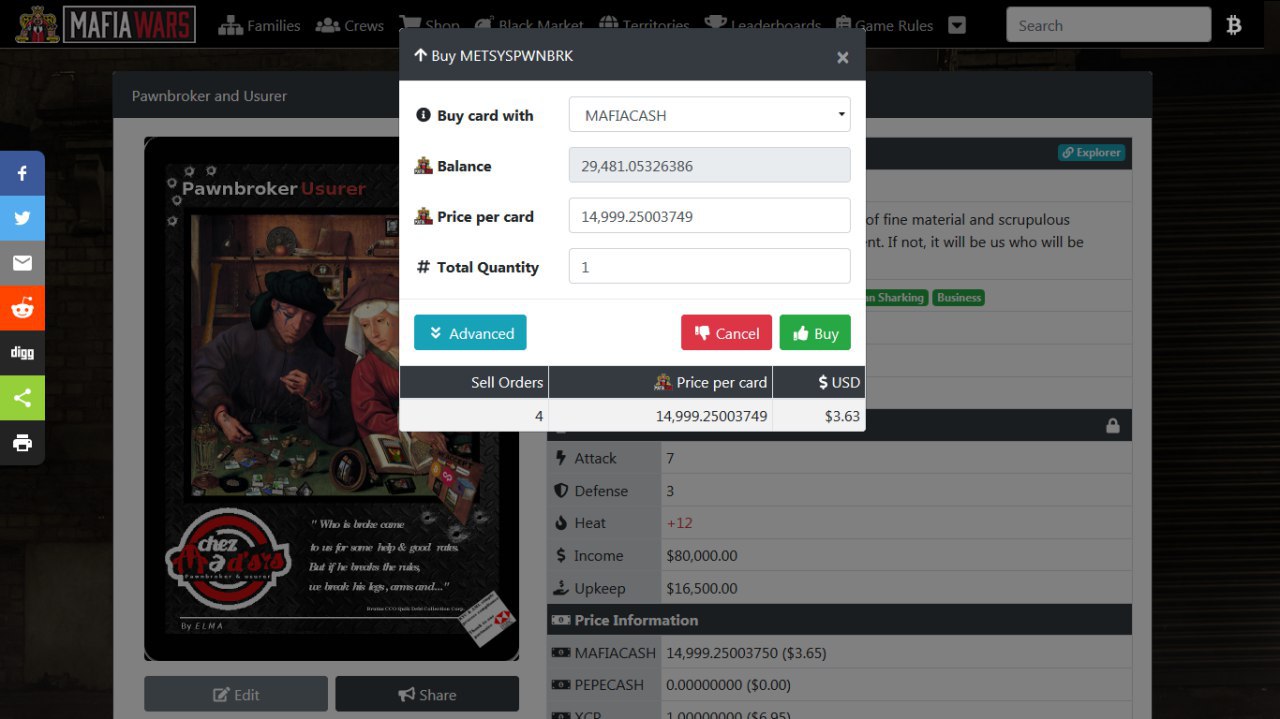
Task: Click the Defense shield icon
Action: coord(561,491)
